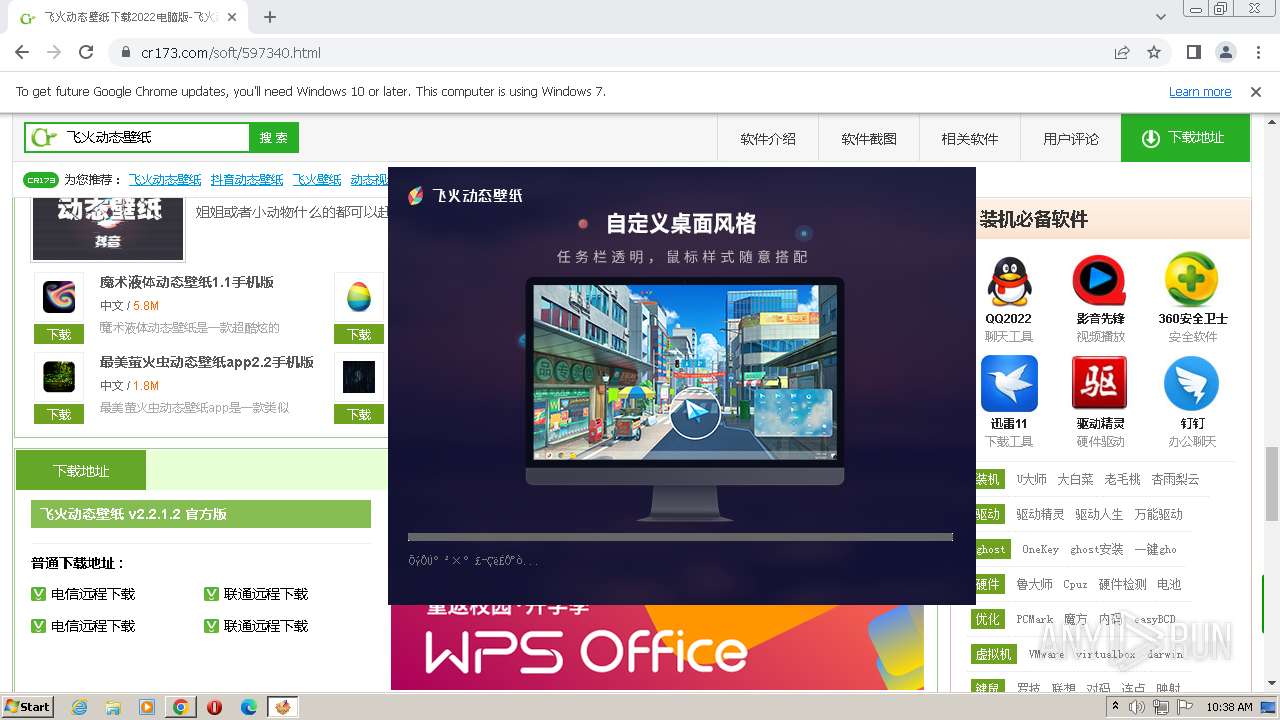1280x720 pixels.
Task: Click the 最美萤火虫动态壁纸 app icon
Action: tap(59, 378)
